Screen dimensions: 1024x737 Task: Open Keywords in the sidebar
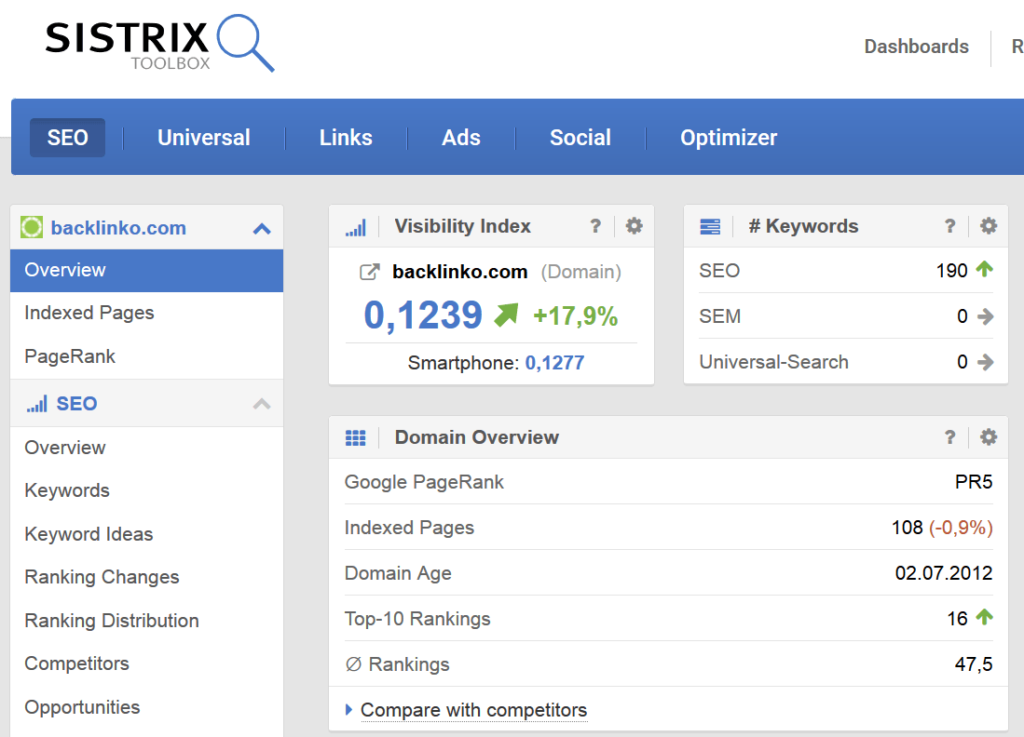pyautogui.click(x=67, y=491)
